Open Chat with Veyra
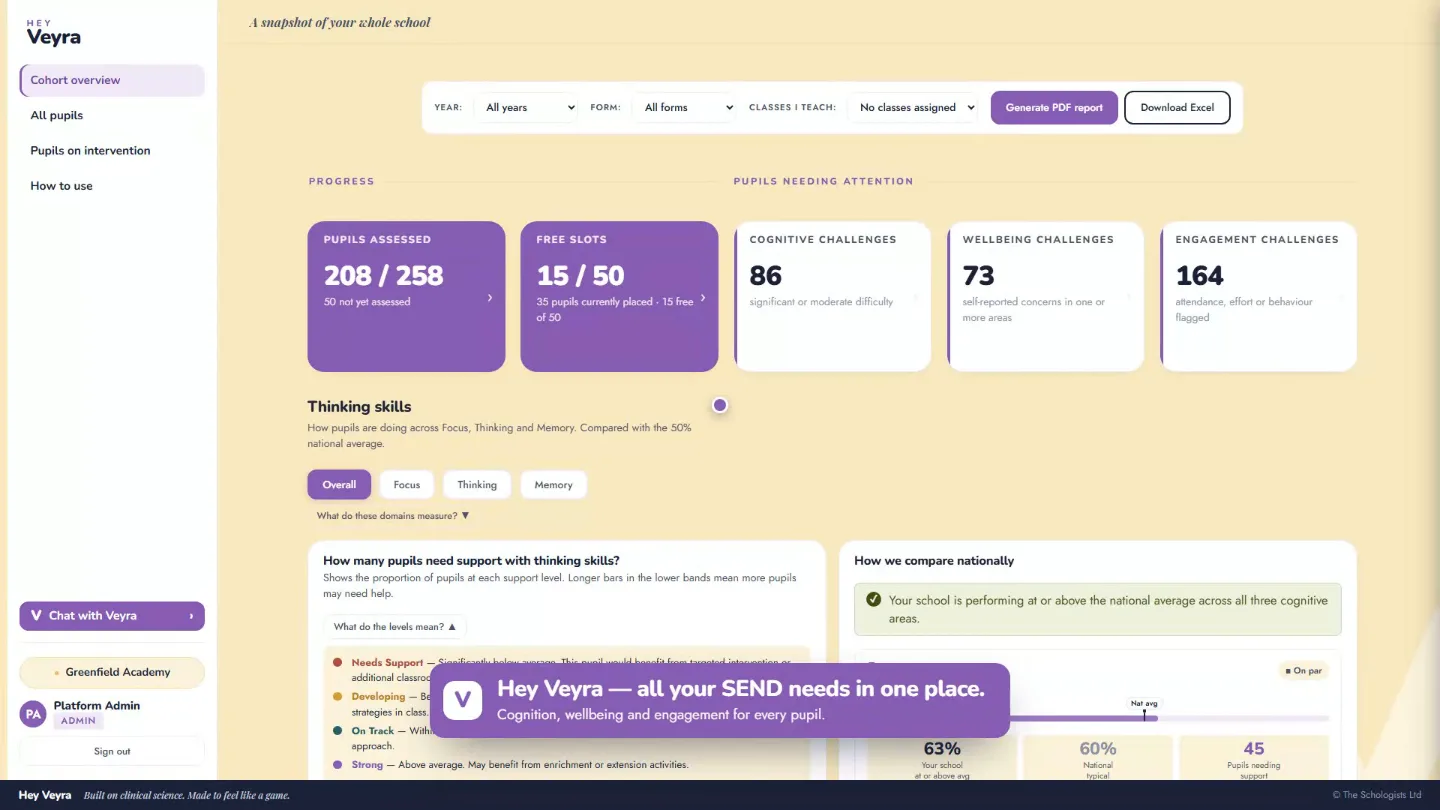1440x810 pixels. pos(112,616)
